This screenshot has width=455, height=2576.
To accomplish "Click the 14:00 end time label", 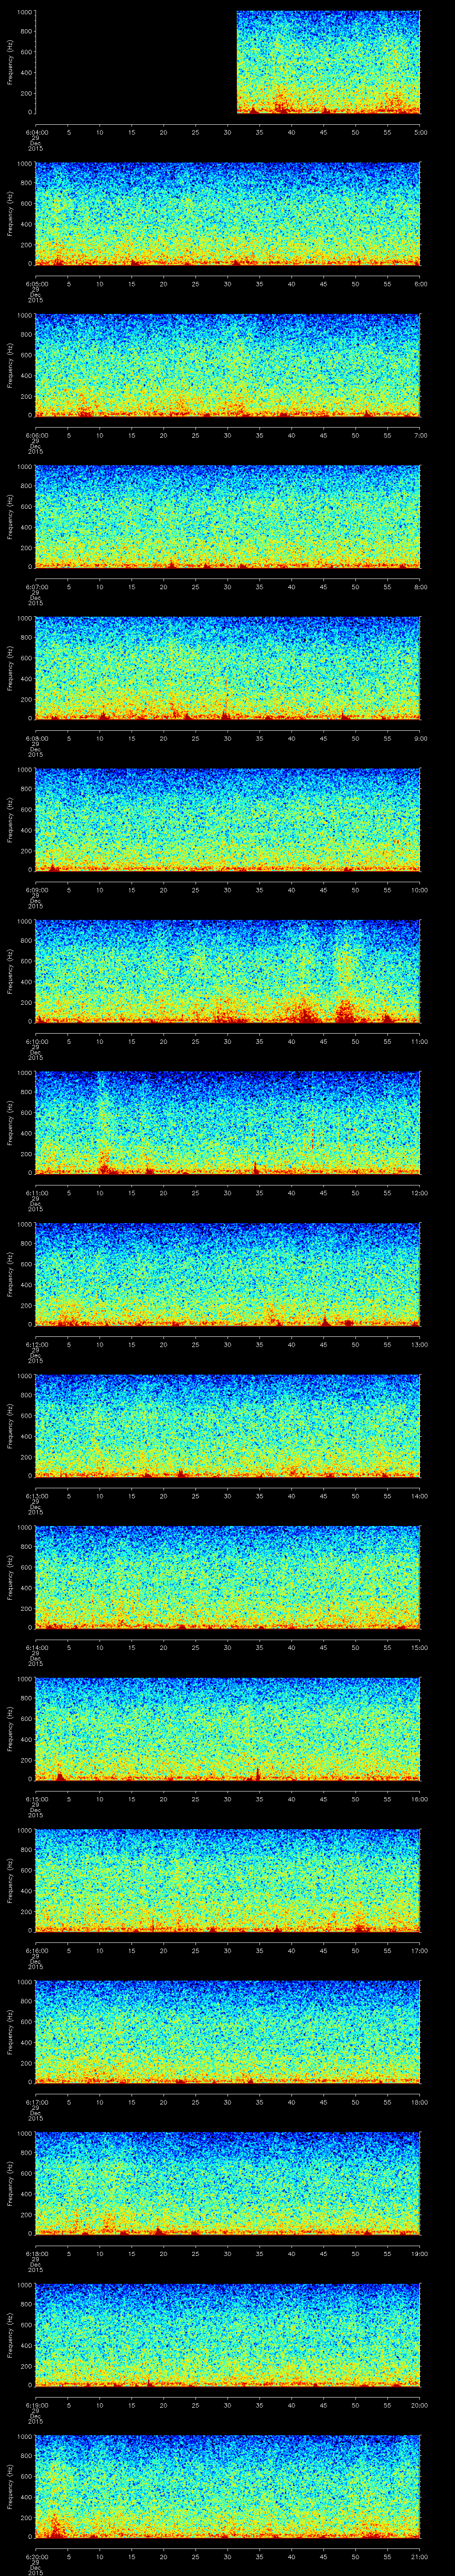I will coord(419,1495).
